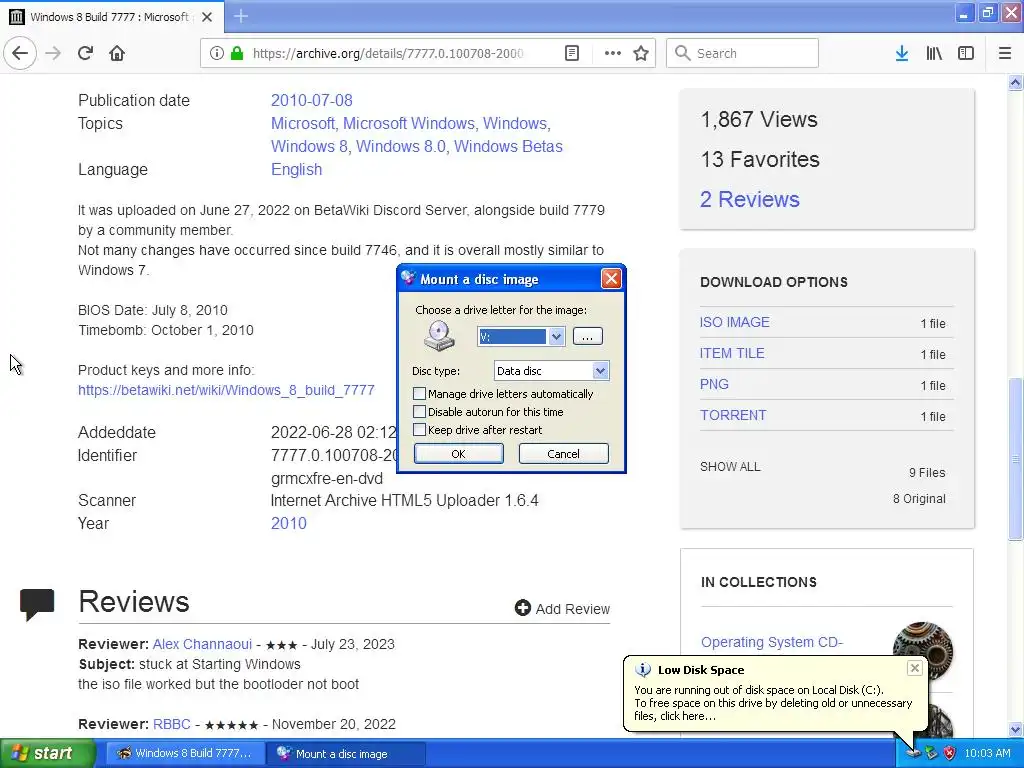This screenshot has width=1024, height=768.
Task: Open the Microsoft Windows topic link
Action: pyautogui.click(x=409, y=123)
